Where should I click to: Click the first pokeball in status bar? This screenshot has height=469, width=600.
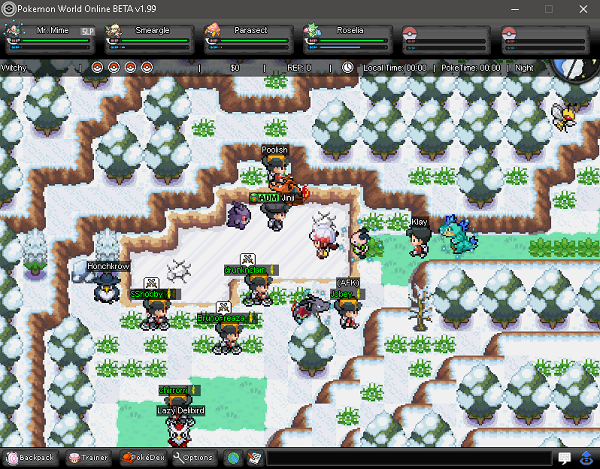97,68
